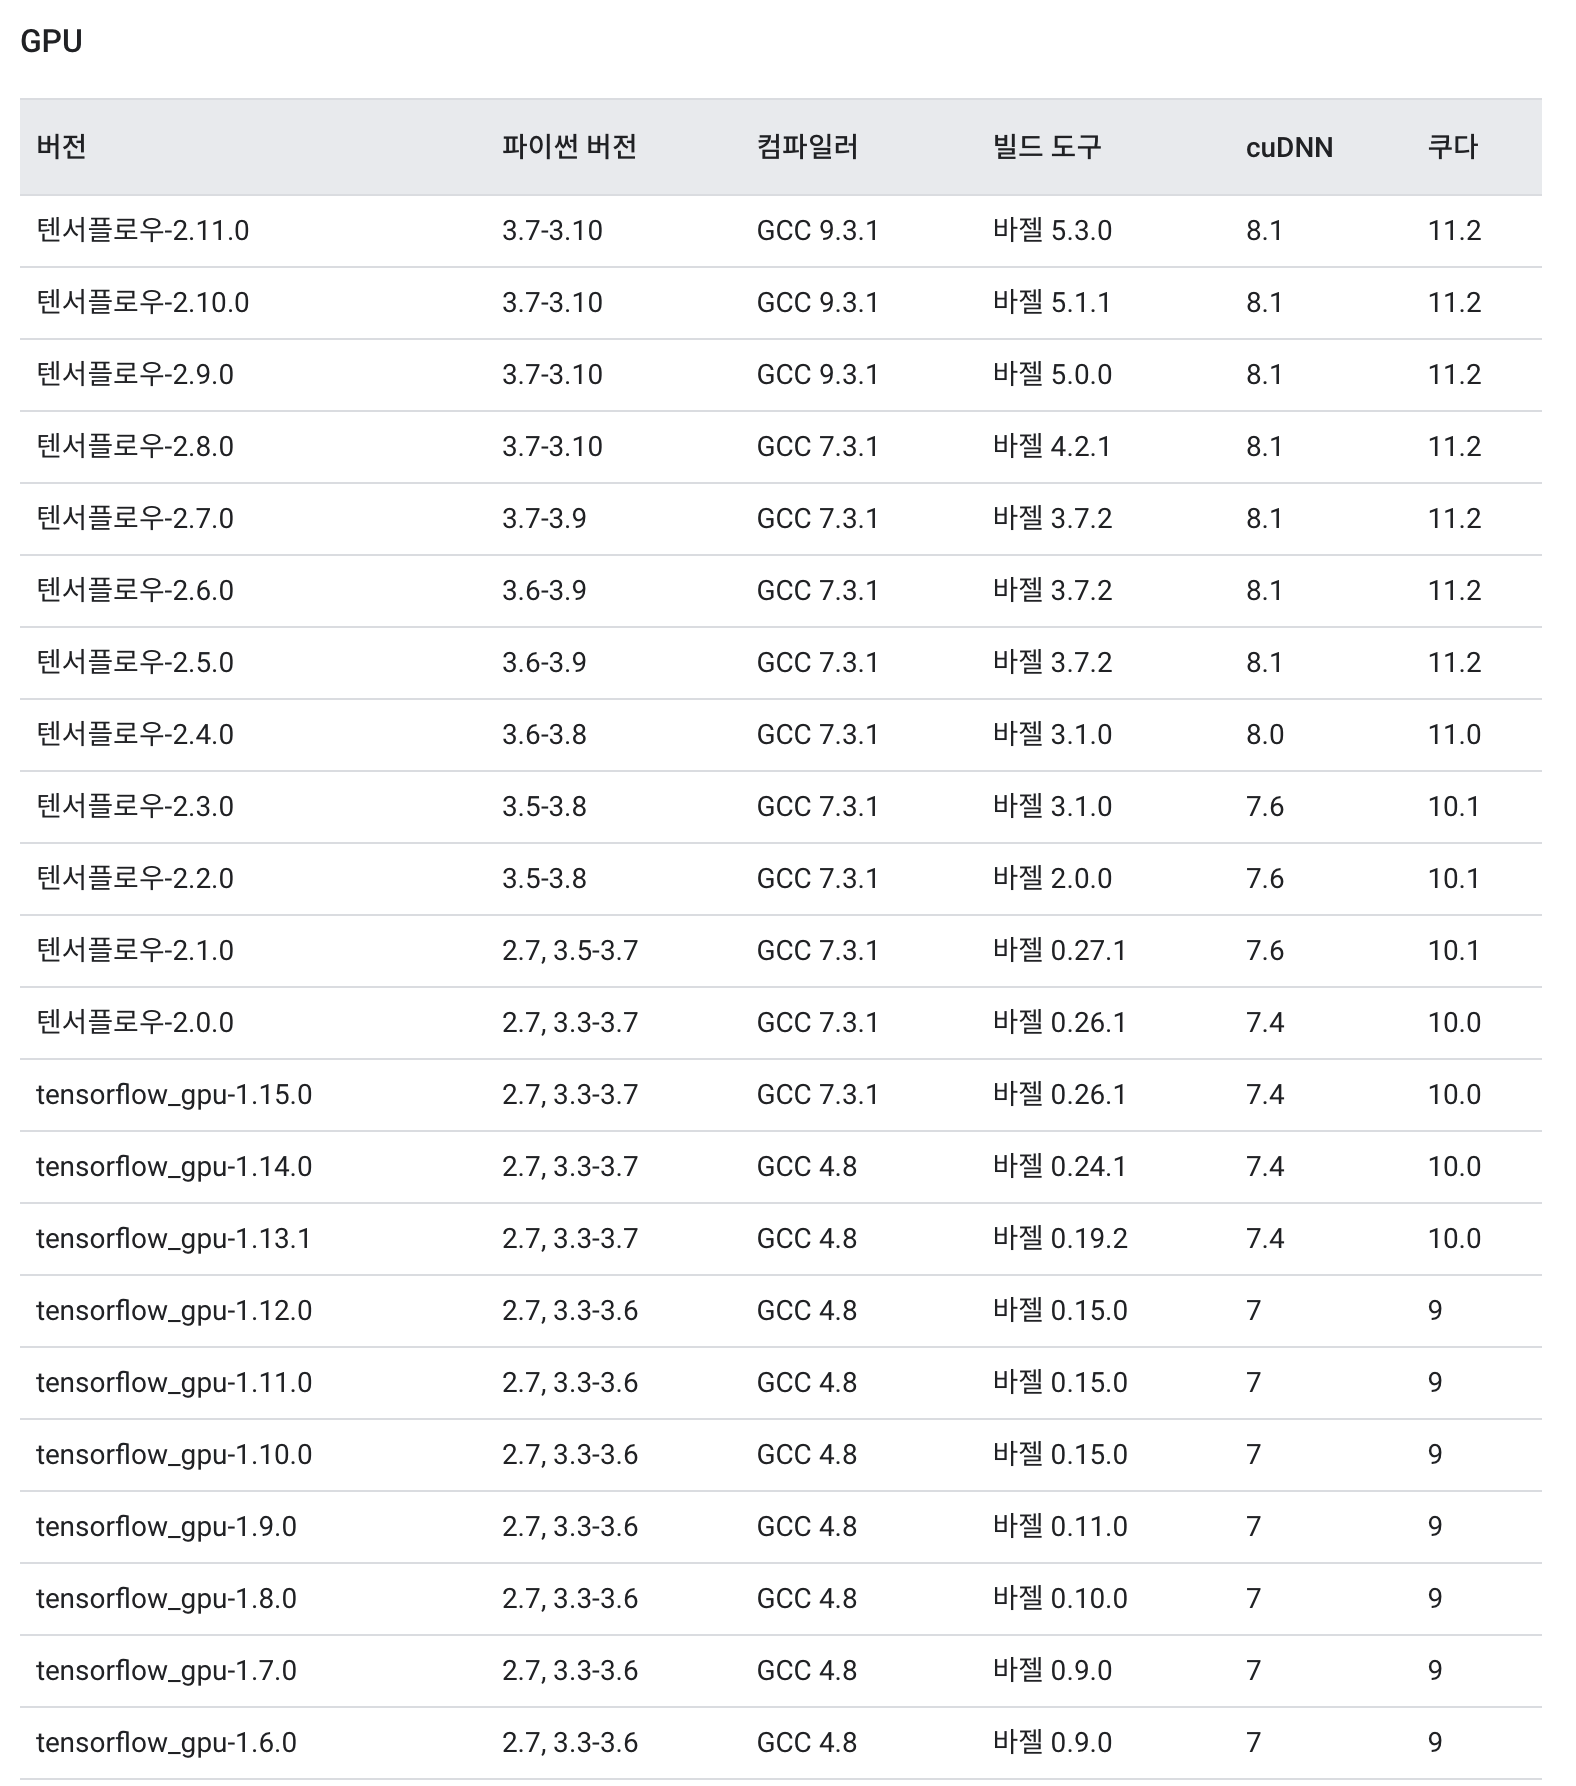Select the 파이썬 버전 column header
Screen dimensions: 1576x1786
pos(569,147)
